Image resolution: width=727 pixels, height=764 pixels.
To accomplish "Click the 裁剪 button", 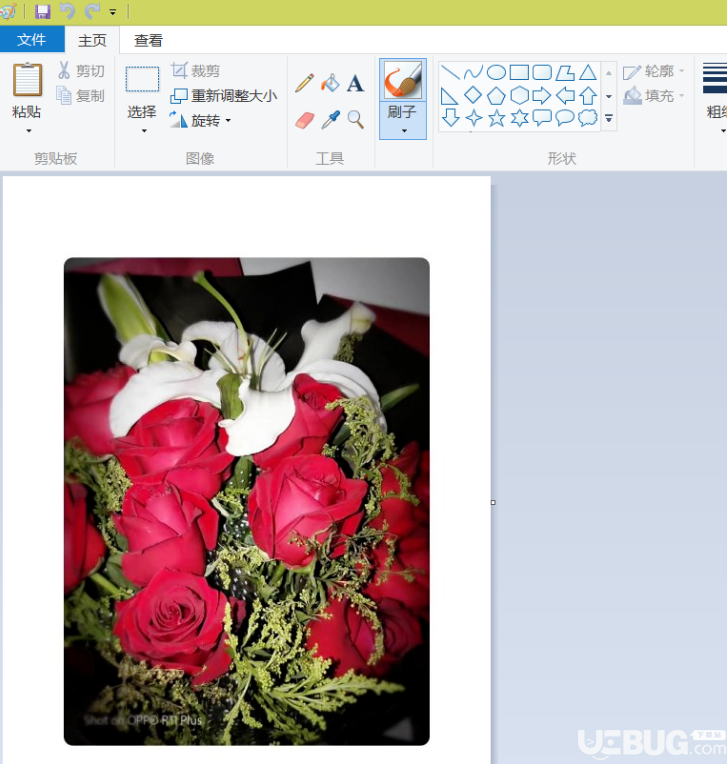I will pos(195,71).
